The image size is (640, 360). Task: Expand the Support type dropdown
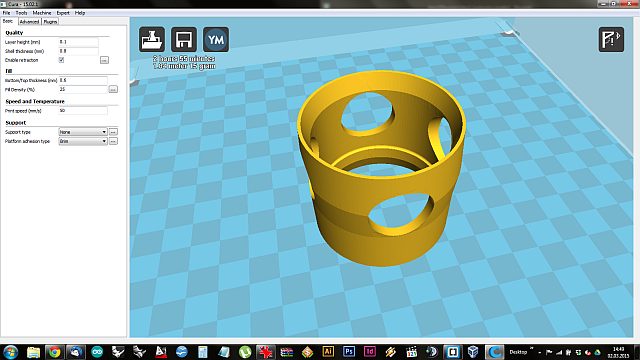83,132
